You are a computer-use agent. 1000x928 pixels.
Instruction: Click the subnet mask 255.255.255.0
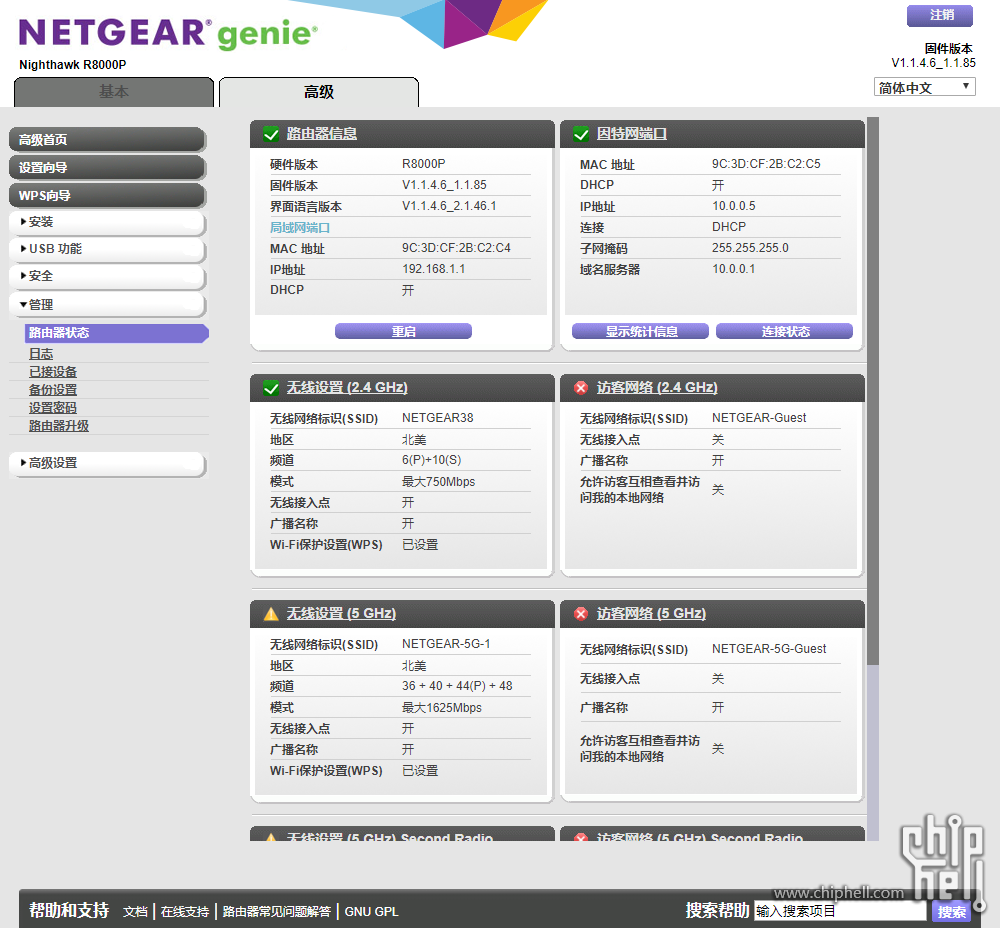point(751,248)
